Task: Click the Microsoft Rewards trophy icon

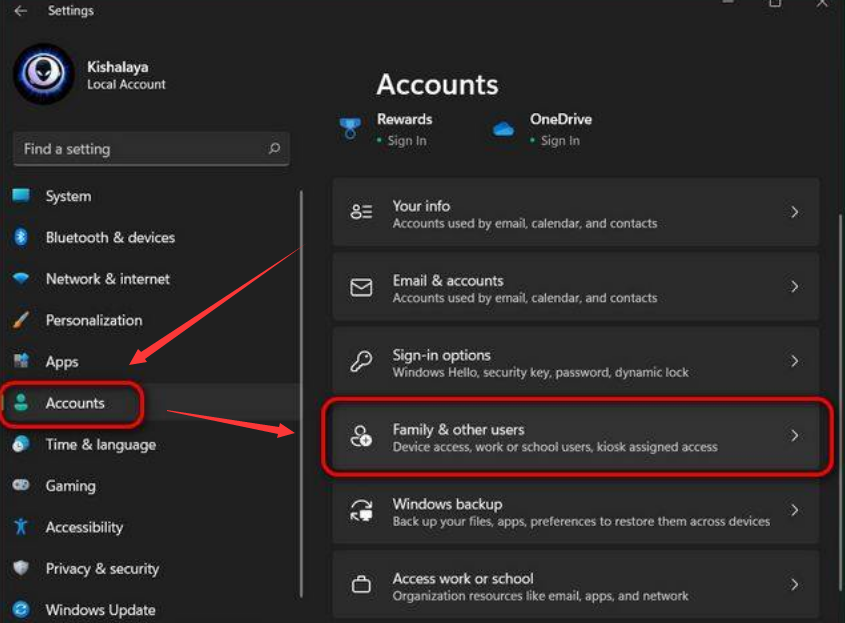Action: coord(350,127)
